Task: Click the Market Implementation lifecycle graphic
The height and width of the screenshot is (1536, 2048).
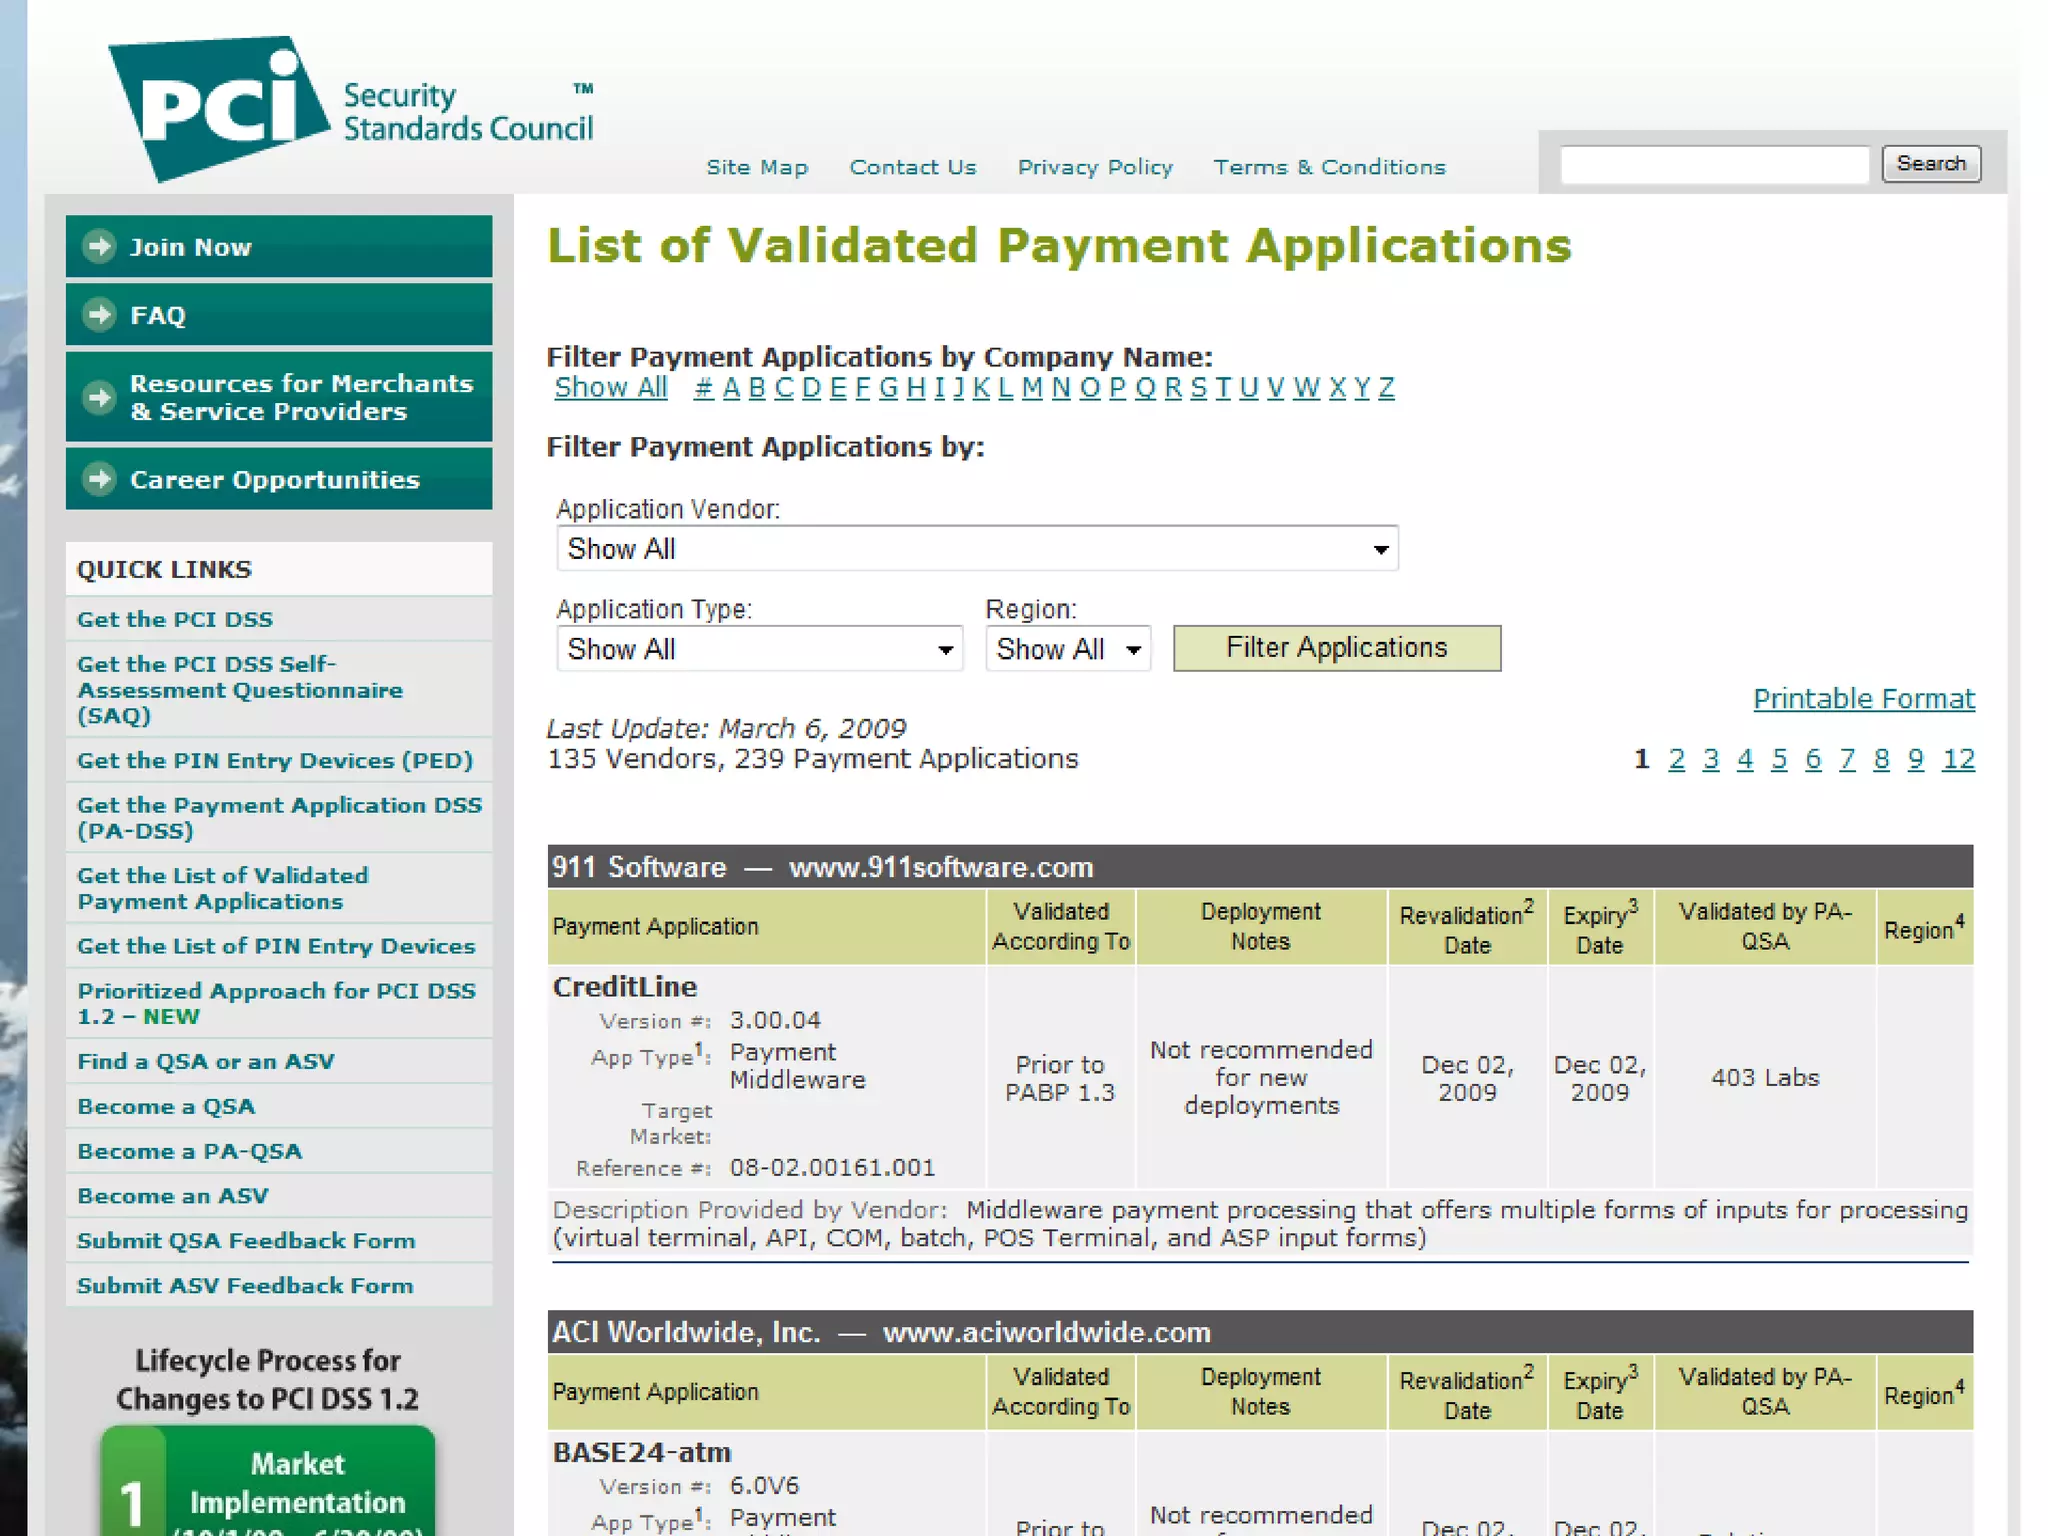Action: click(x=268, y=1481)
